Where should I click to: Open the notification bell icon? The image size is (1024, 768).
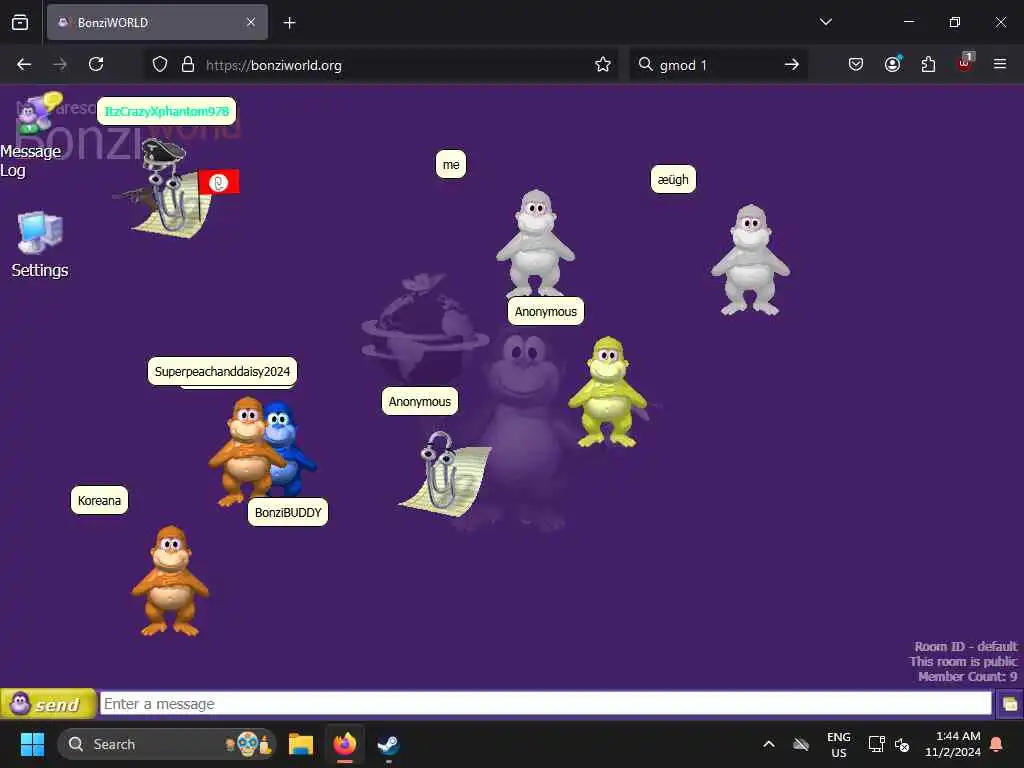point(997,744)
